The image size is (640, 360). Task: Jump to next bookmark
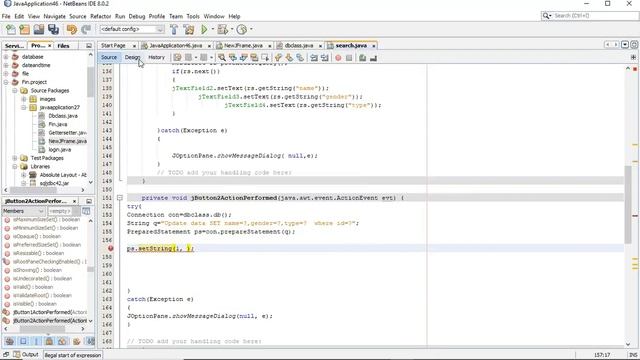[x=289, y=58]
